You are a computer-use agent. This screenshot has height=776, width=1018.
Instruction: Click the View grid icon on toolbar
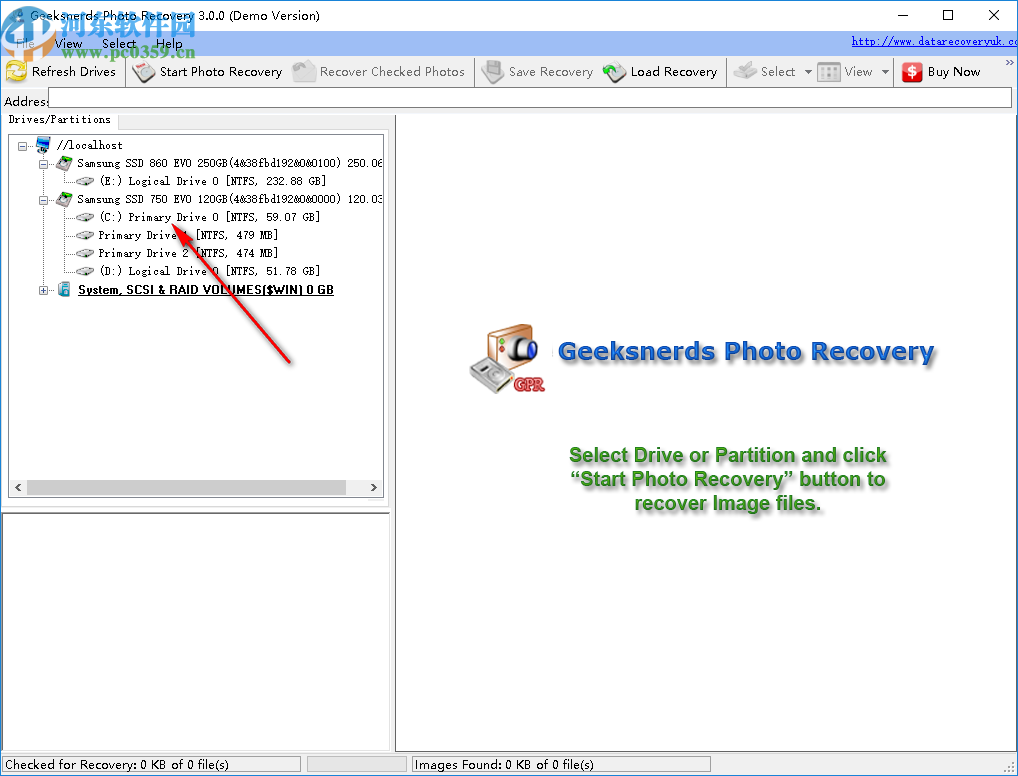click(x=828, y=71)
